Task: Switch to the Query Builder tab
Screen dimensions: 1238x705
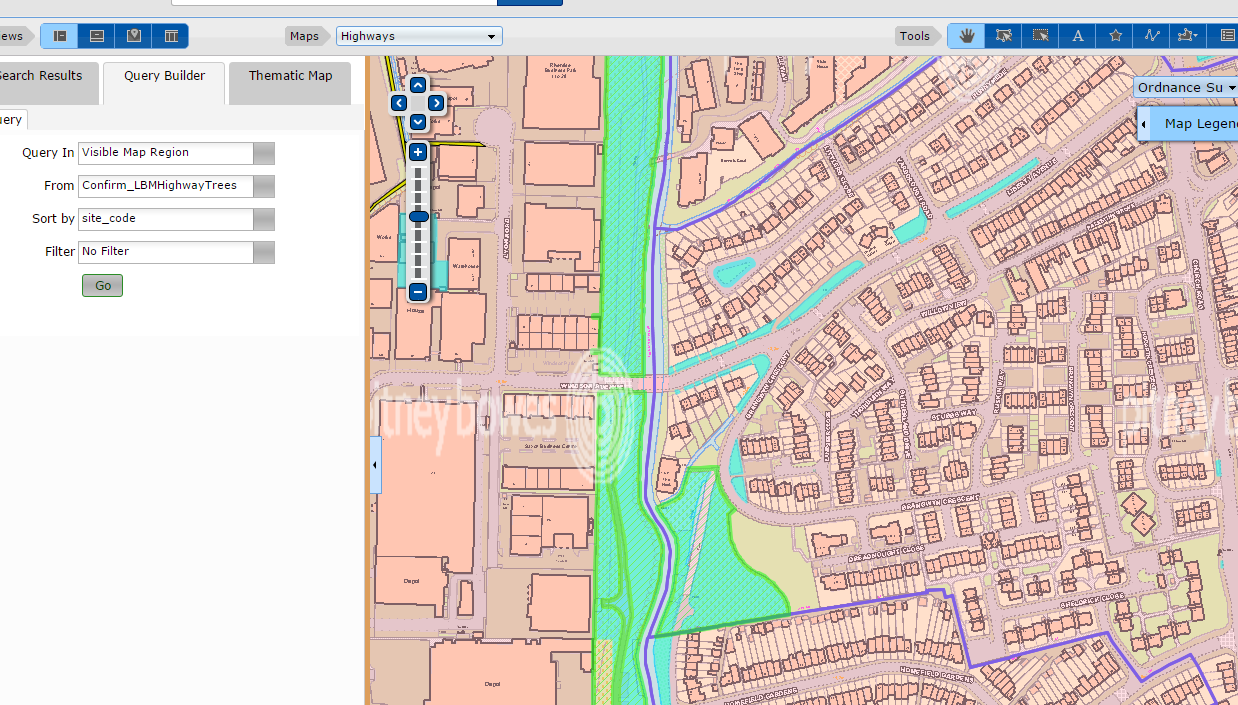Action: click(164, 83)
